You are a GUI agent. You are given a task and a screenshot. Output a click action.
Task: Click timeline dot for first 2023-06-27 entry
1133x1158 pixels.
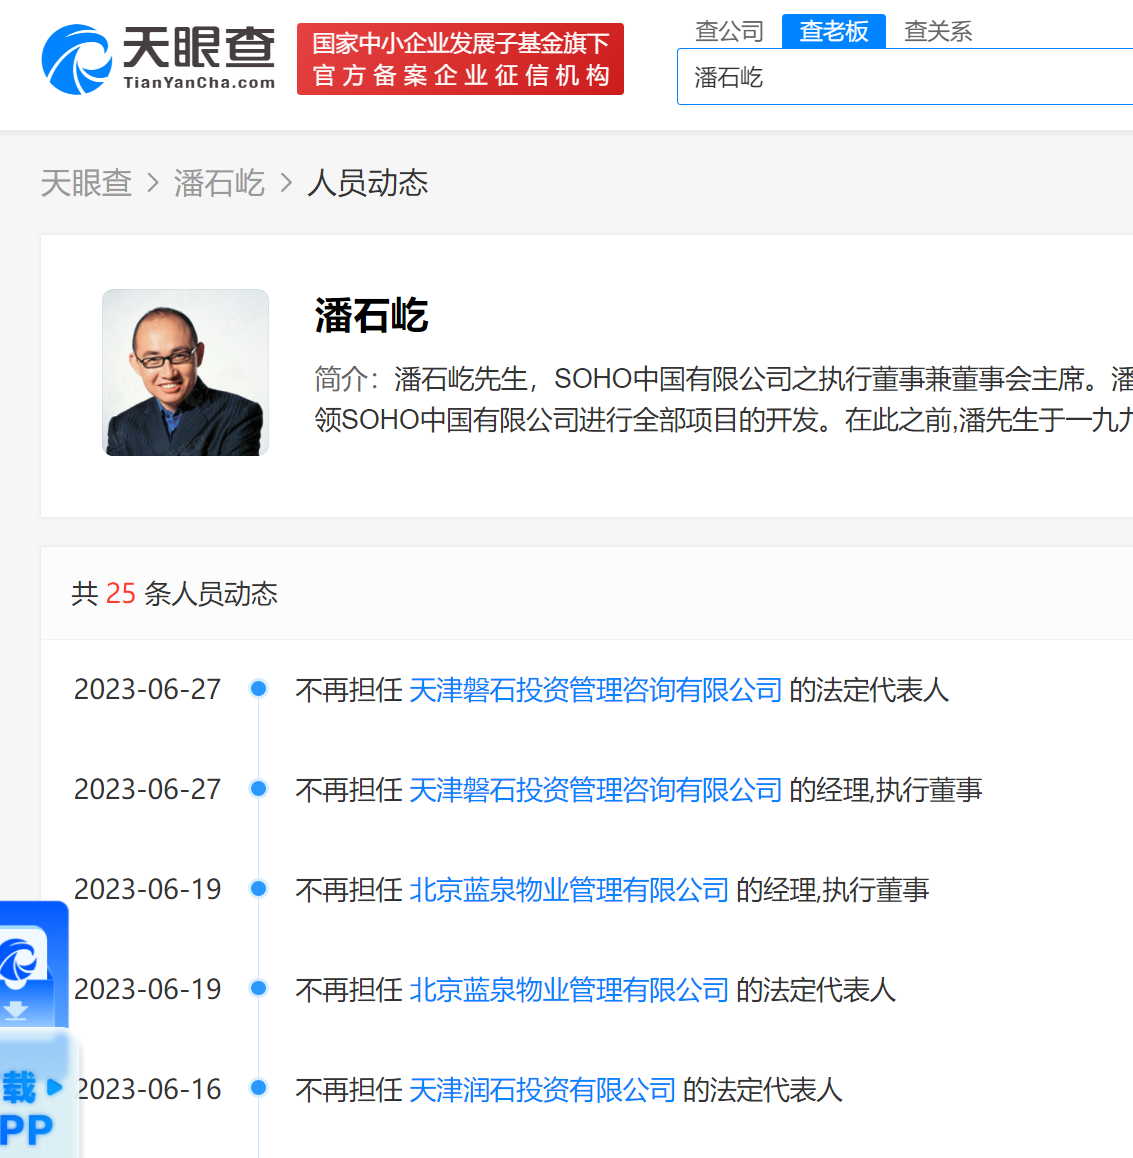tap(259, 689)
